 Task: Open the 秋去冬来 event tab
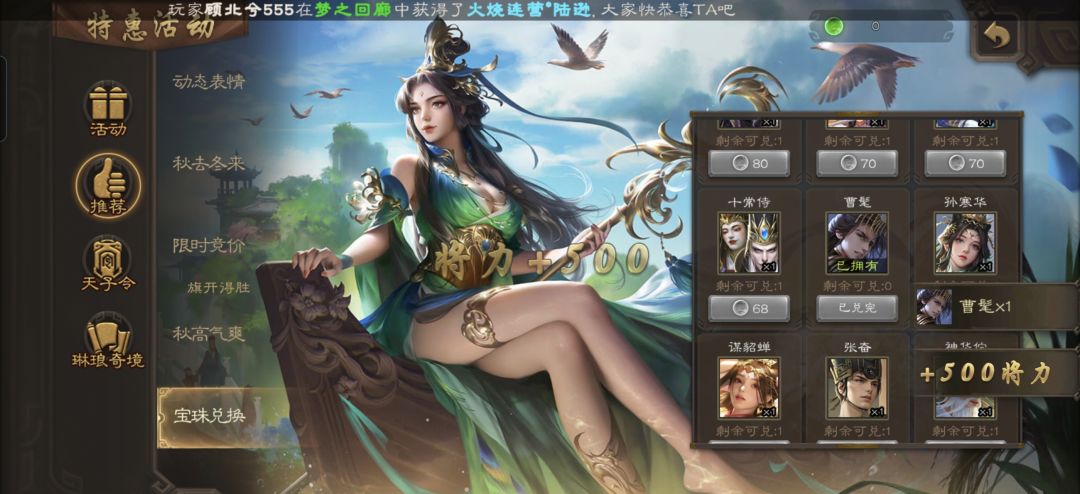(209, 164)
